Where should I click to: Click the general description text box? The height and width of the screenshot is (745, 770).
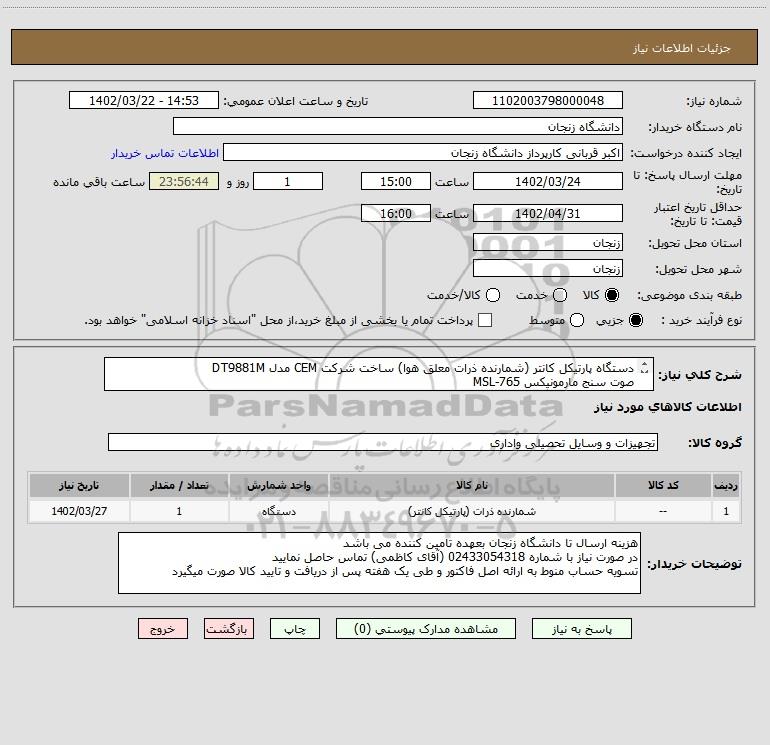(x=379, y=374)
